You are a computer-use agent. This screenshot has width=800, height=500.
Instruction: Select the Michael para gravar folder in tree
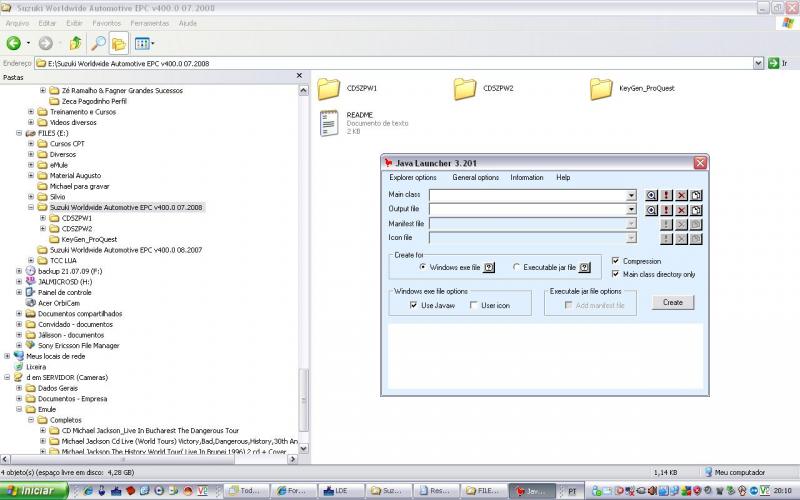tap(79, 186)
